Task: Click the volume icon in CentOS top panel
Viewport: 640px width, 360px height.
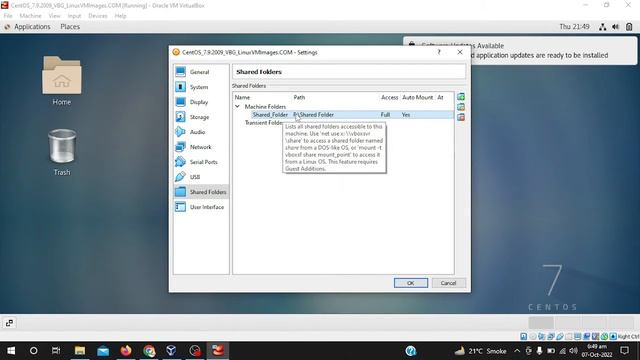Action: [x=616, y=27]
